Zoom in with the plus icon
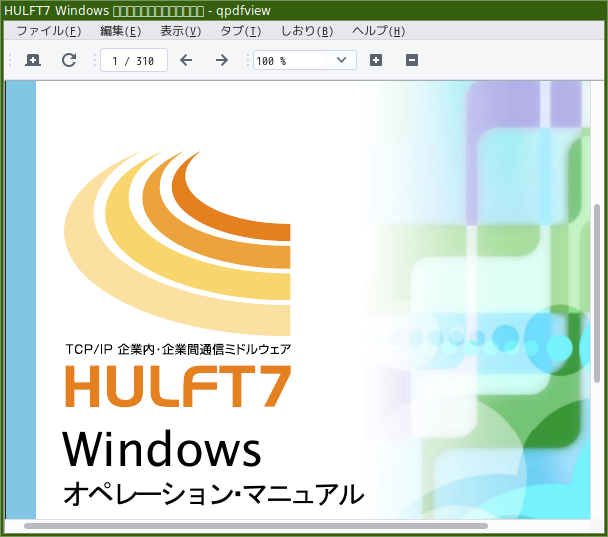The height and width of the screenshot is (537, 608). click(376, 60)
